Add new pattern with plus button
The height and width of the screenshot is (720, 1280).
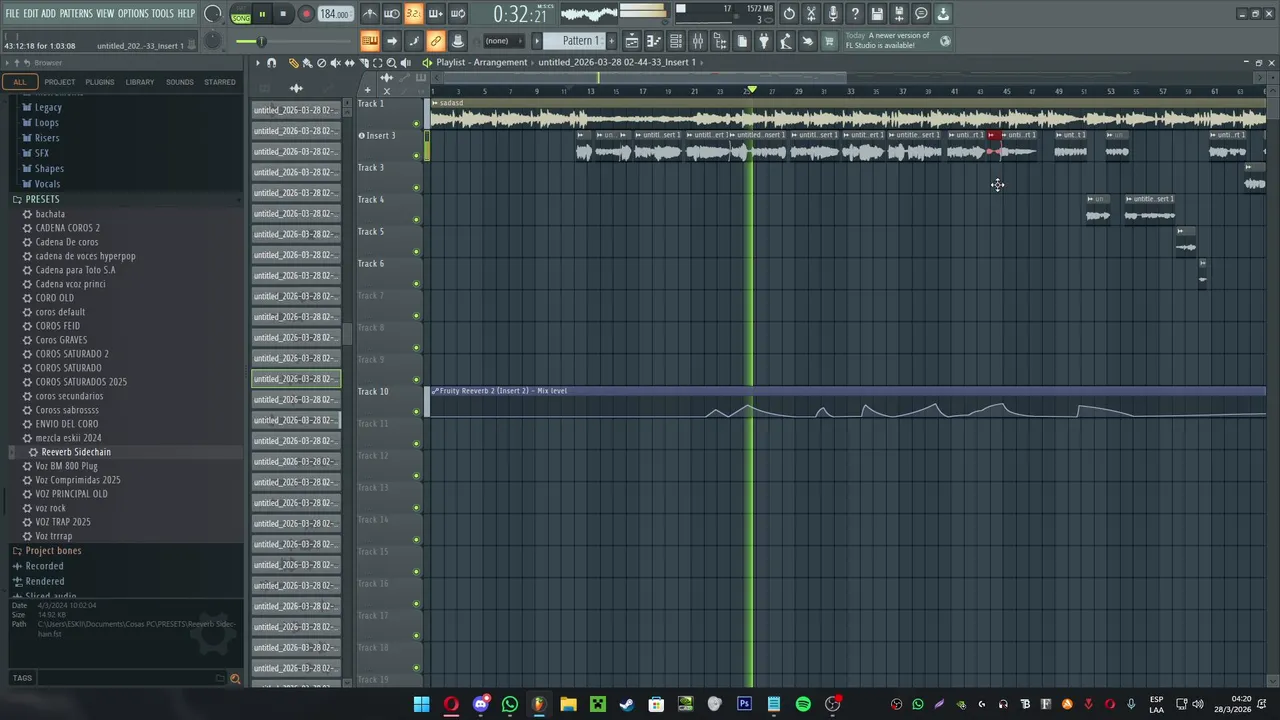tap(612, 41)
